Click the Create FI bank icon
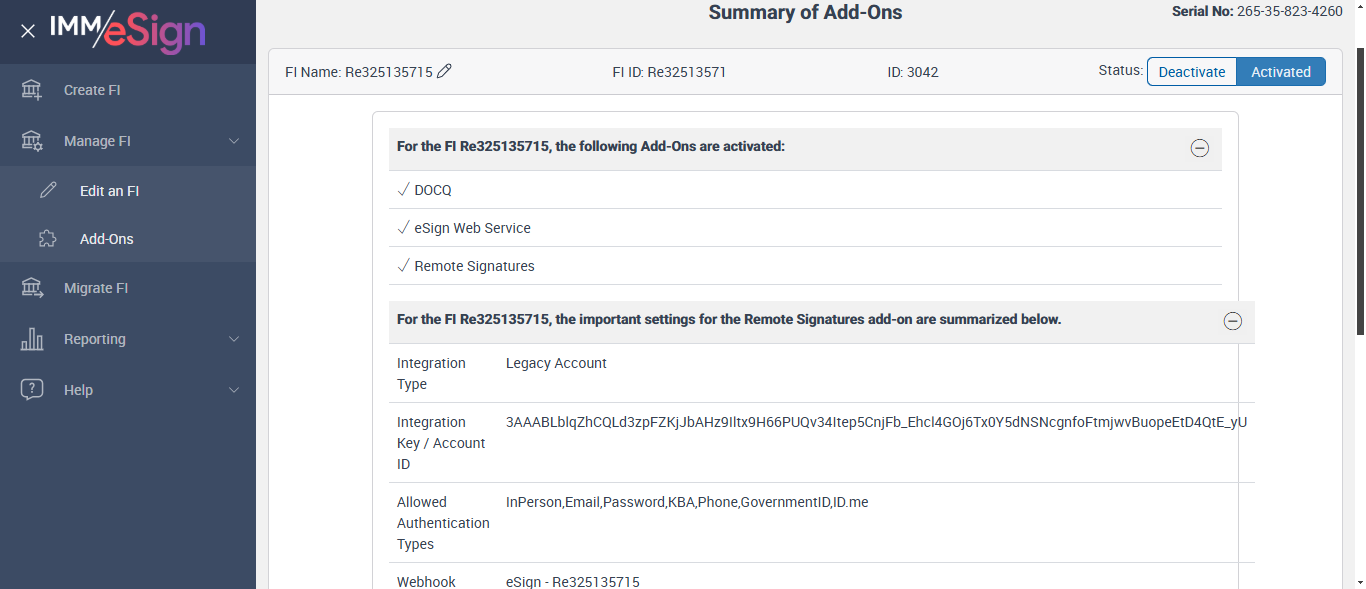 (32, 90)
